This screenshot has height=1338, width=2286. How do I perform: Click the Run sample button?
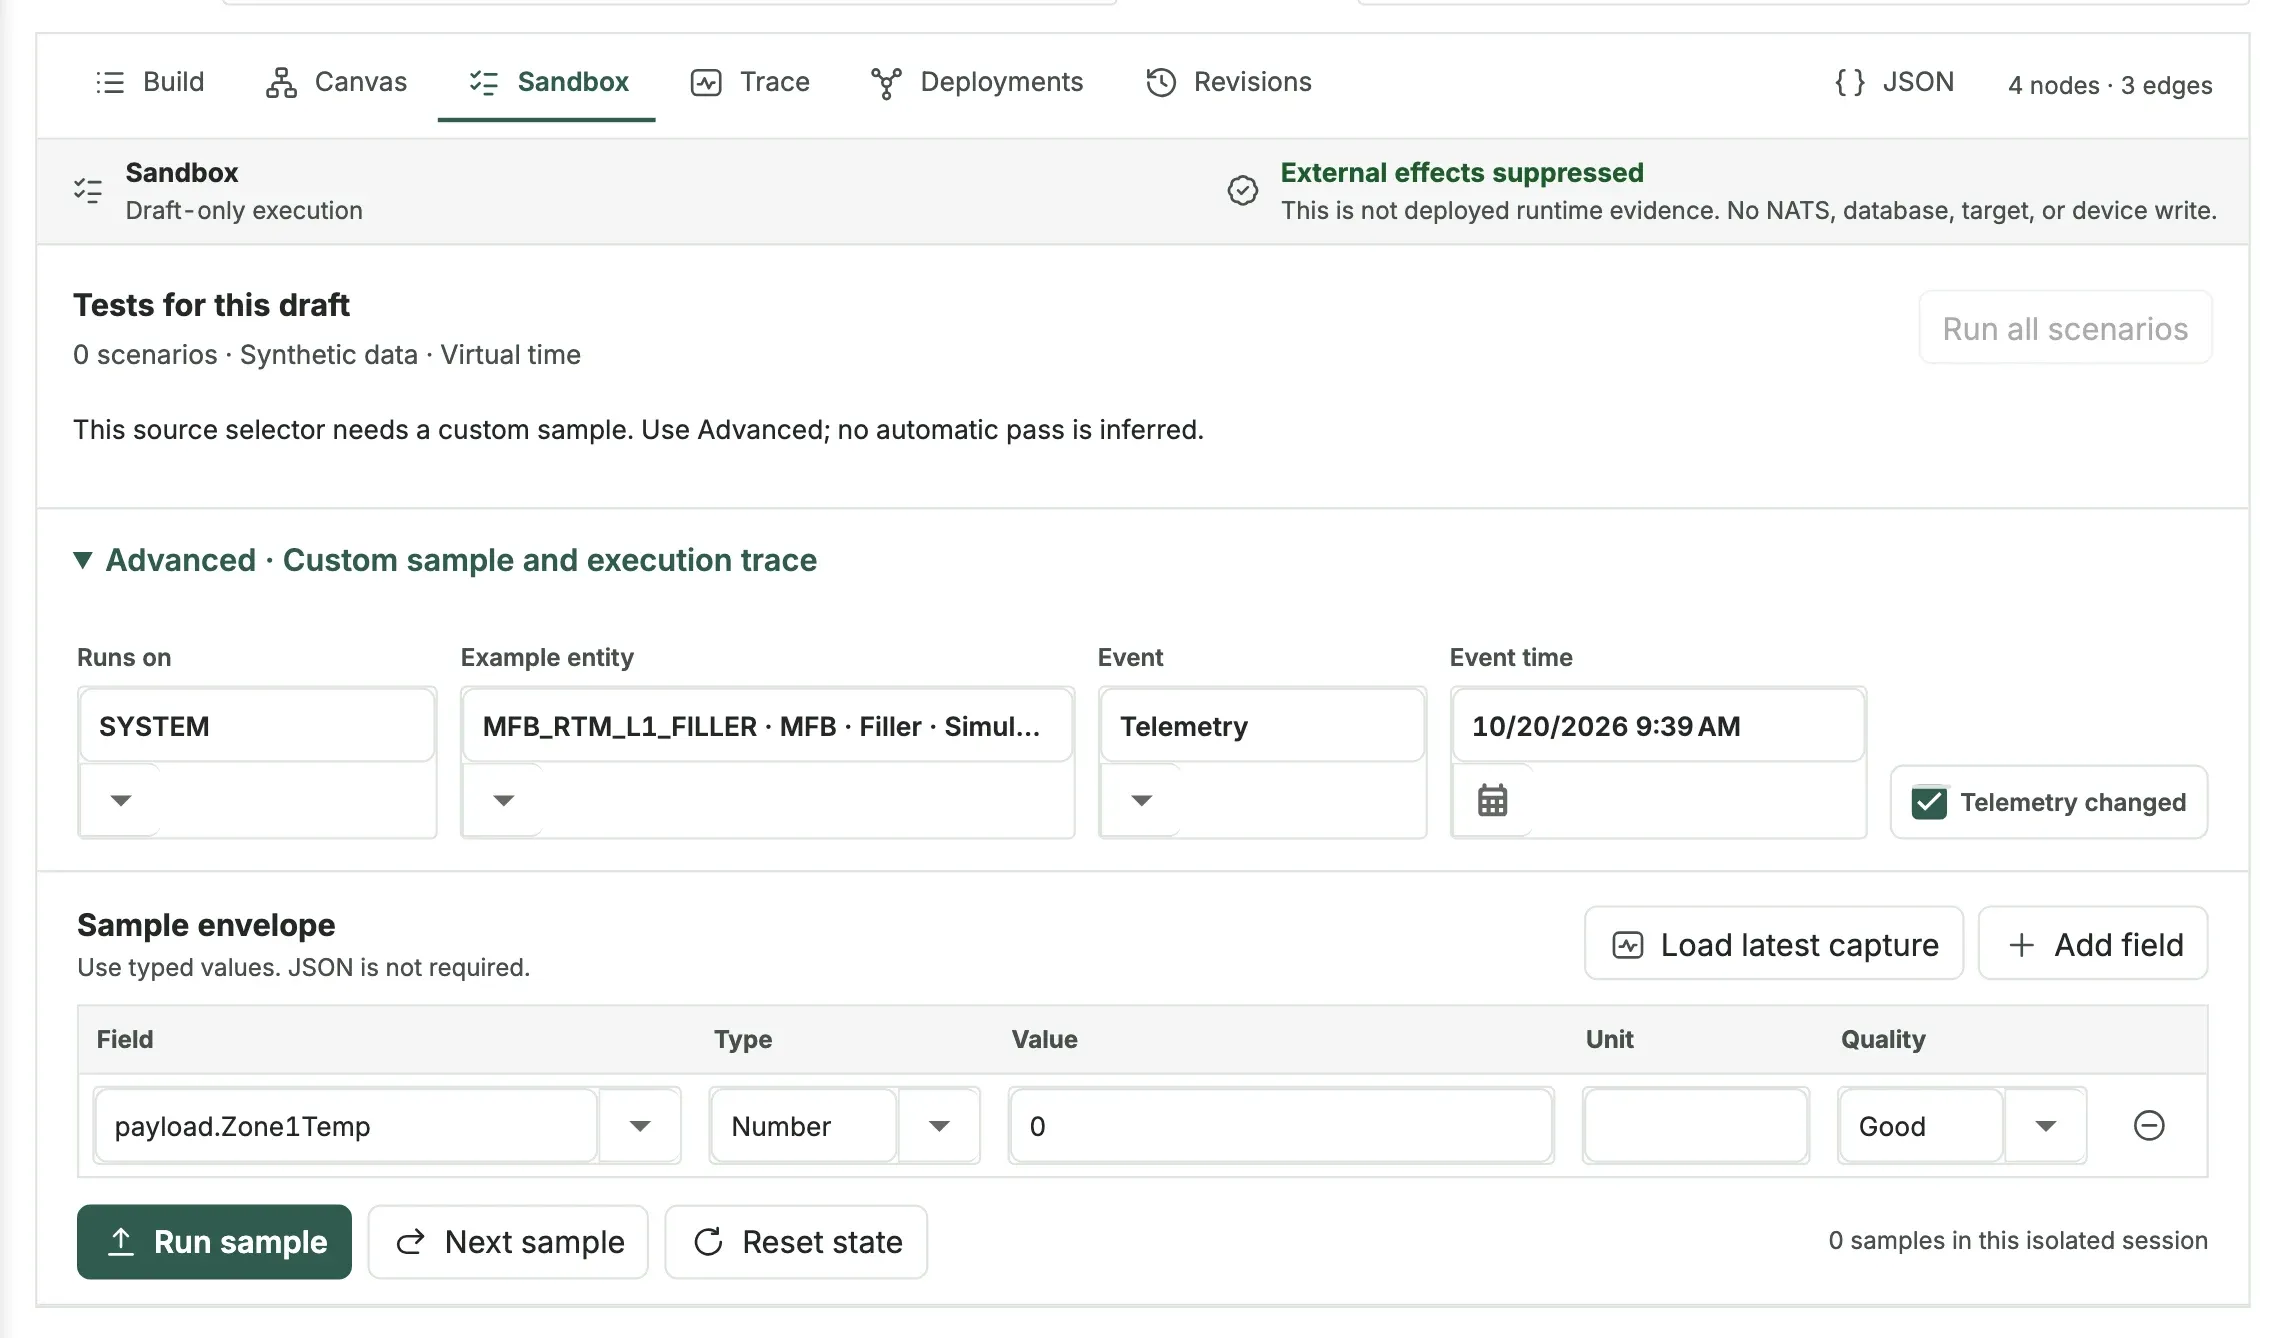click(x=214, y=1242)
